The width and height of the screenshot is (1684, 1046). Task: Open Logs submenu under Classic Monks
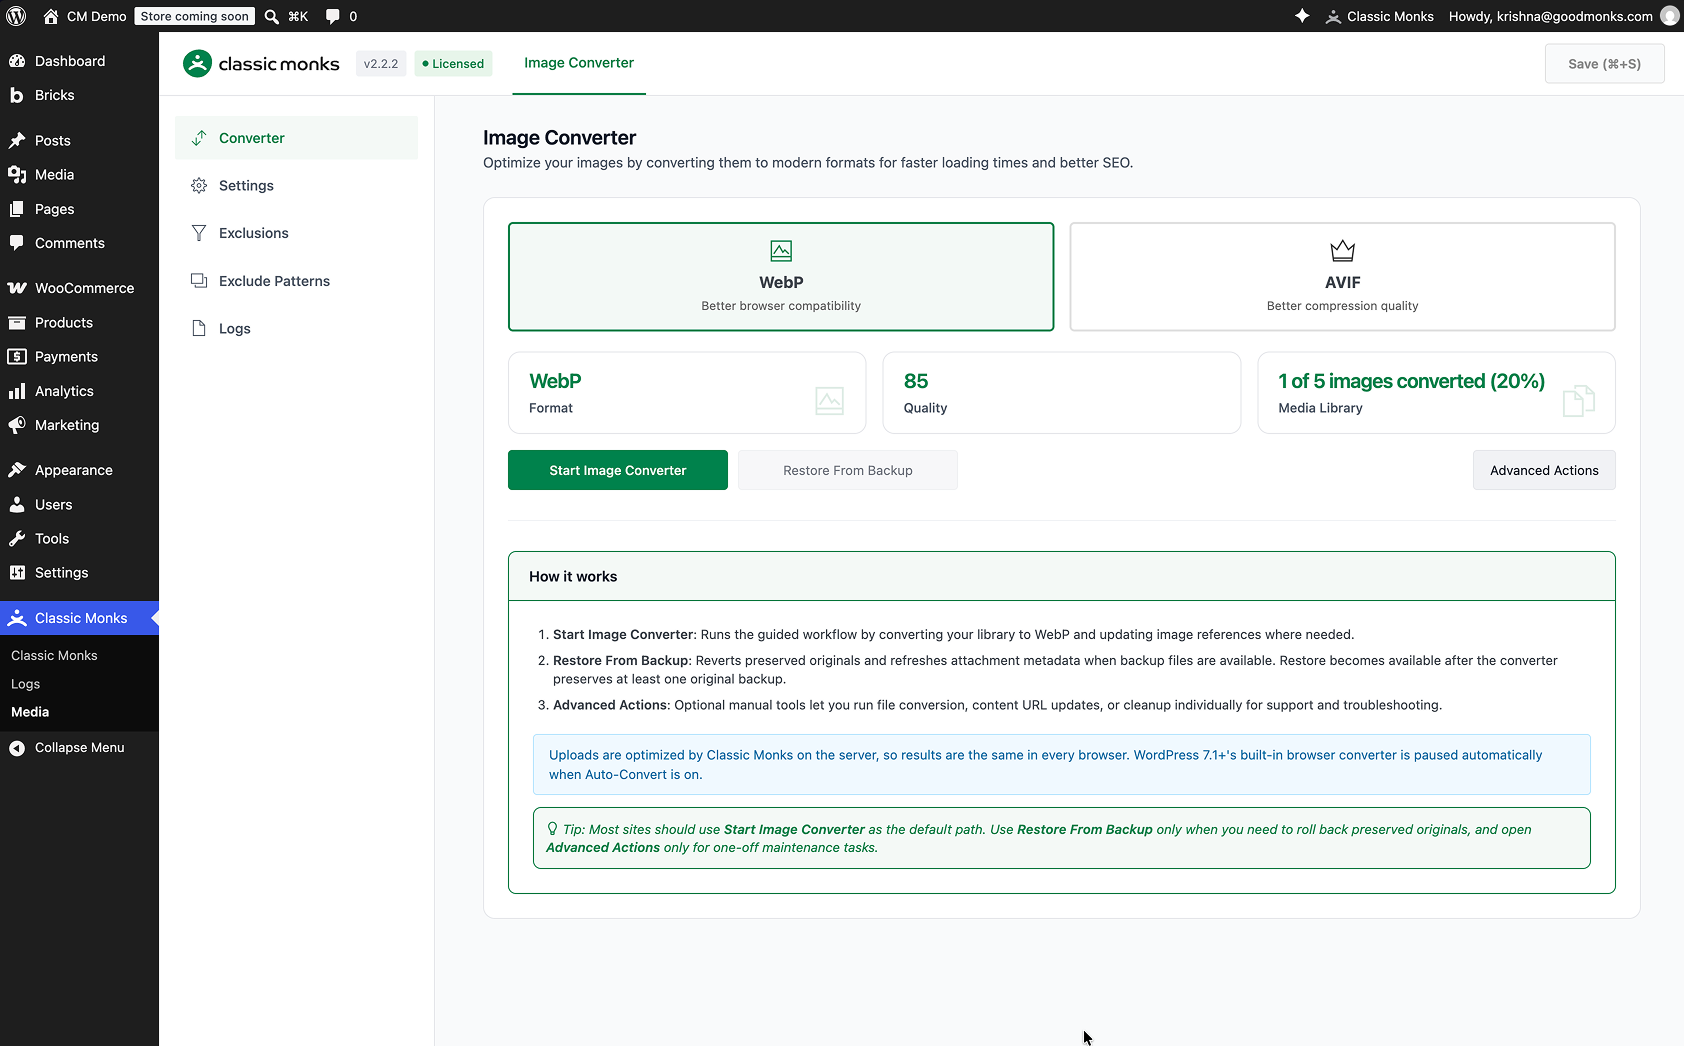click(26, 684)
